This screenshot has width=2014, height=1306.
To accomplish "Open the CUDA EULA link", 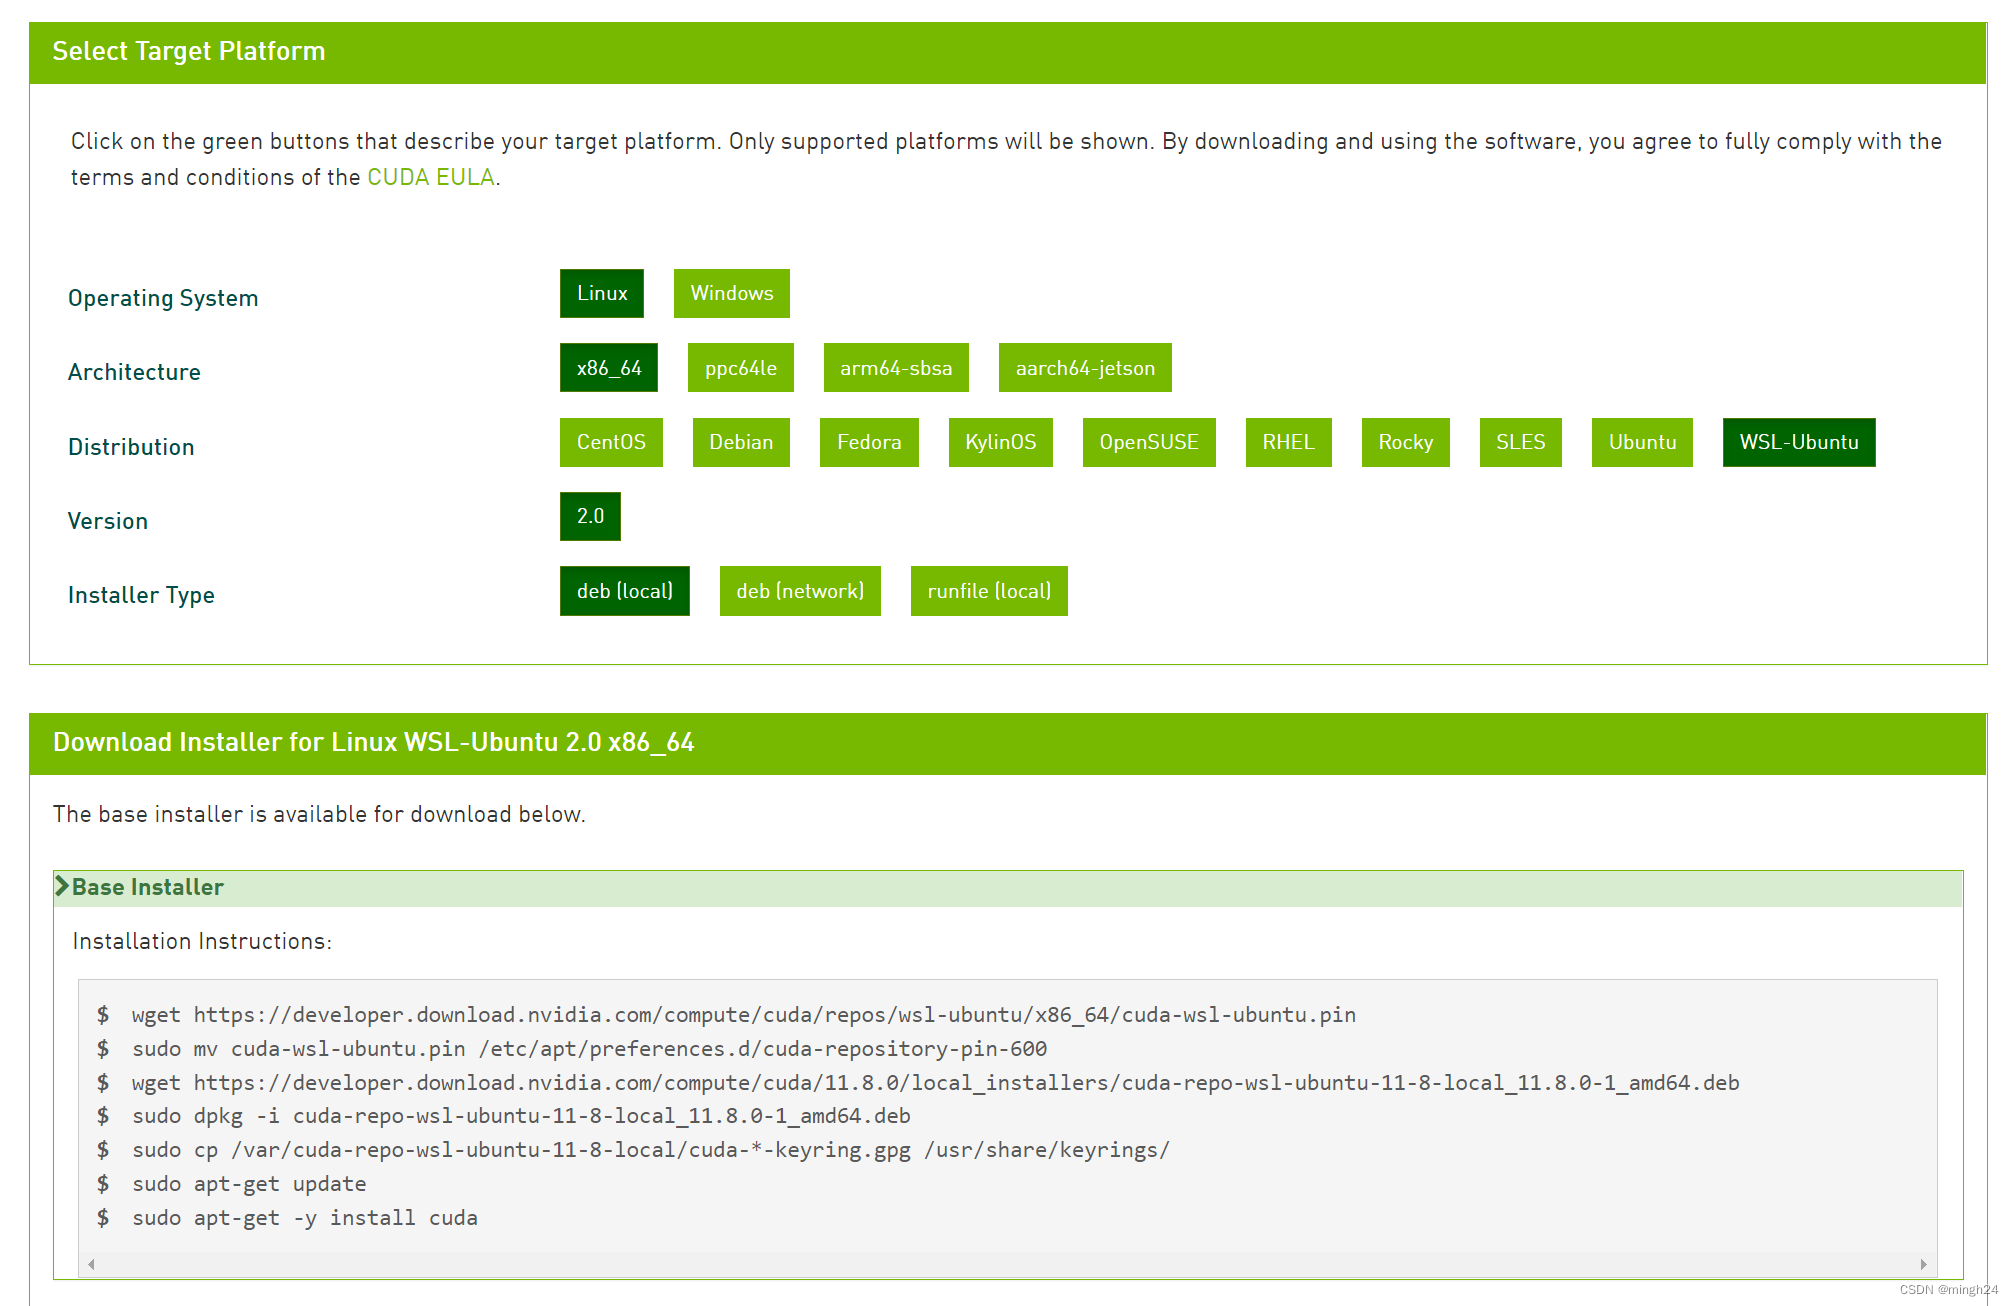I will [430, 177].
